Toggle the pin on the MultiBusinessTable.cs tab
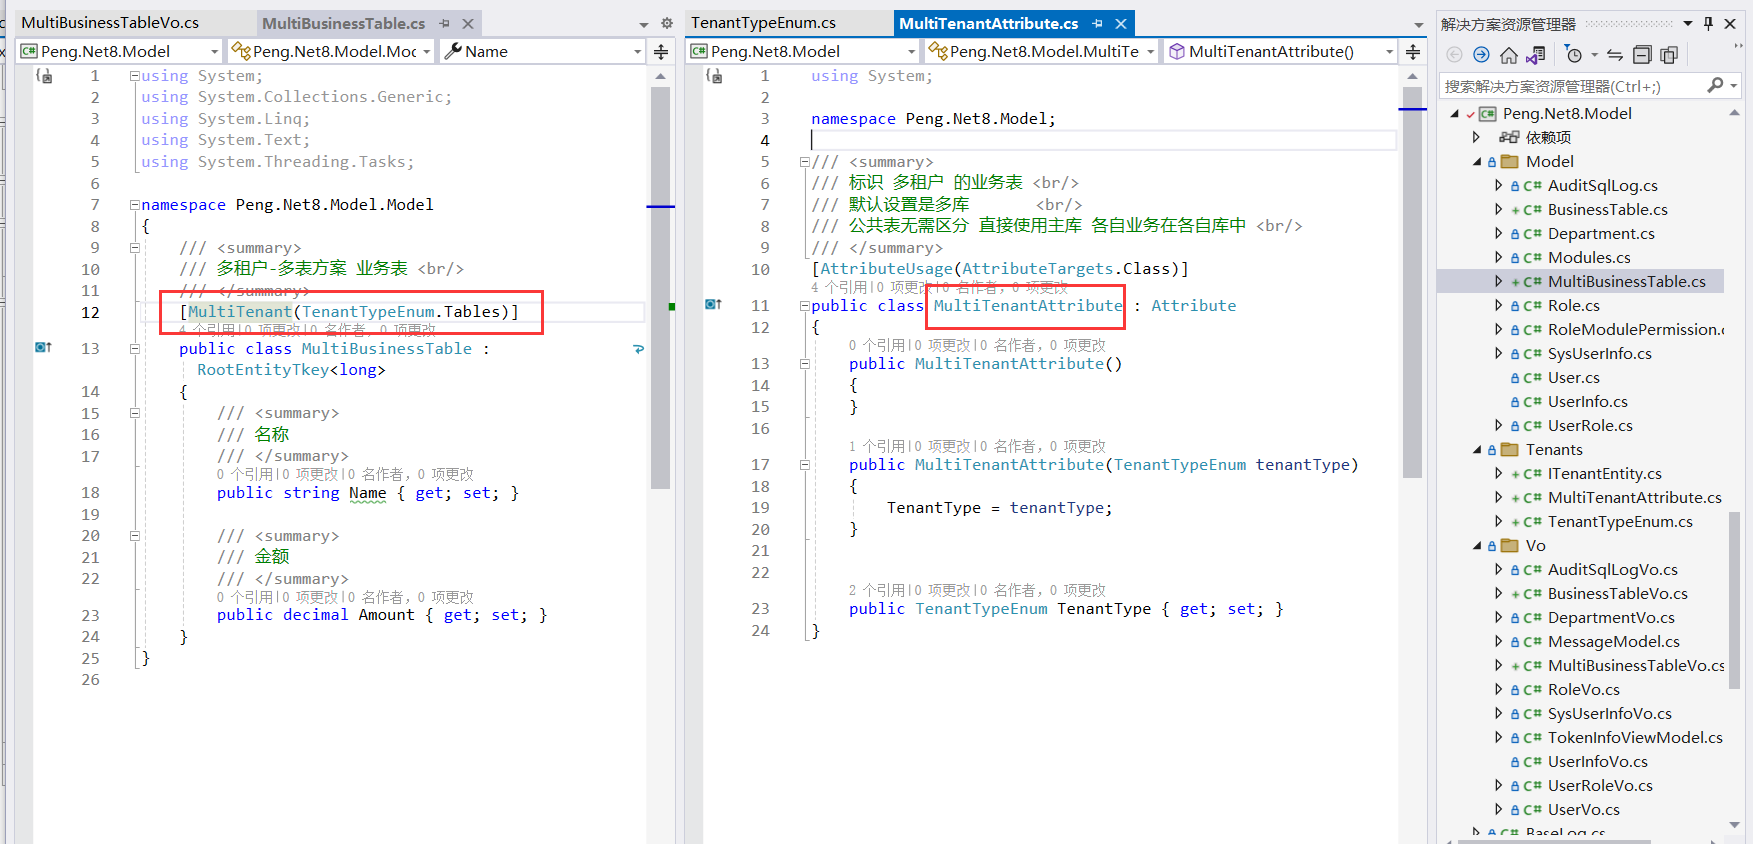The width and height of the screenshot is (1753, 844). coord(445,23)
